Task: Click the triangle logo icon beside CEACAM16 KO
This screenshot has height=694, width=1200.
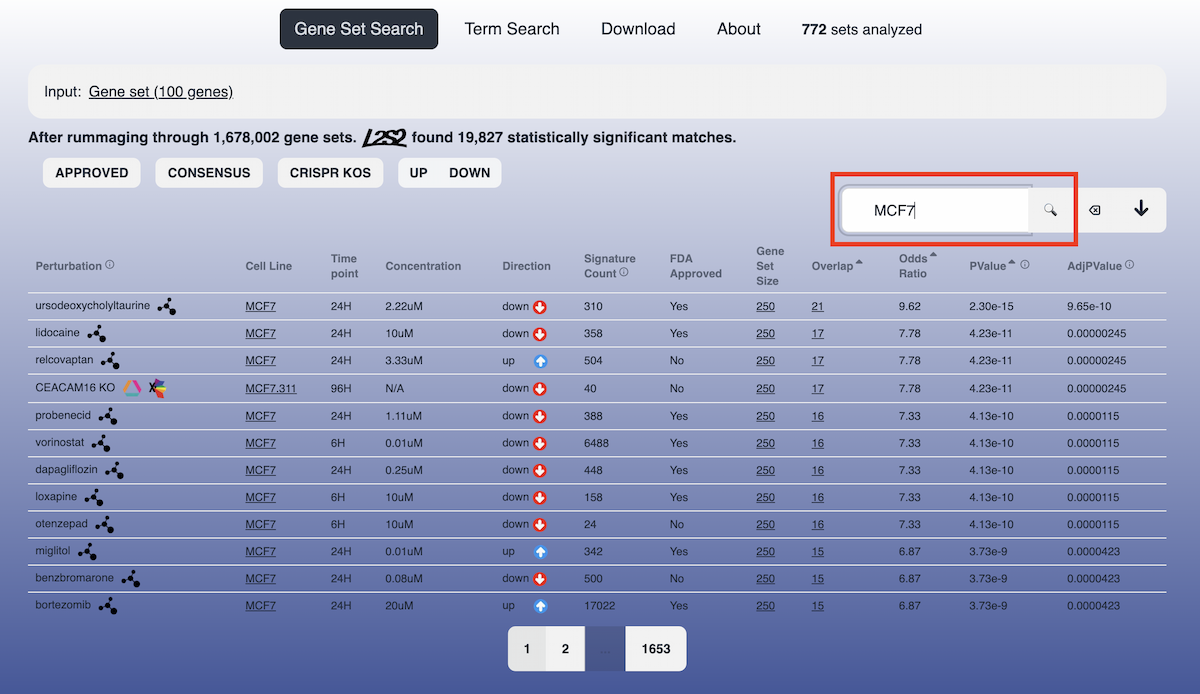Action: tap(132, 388)
